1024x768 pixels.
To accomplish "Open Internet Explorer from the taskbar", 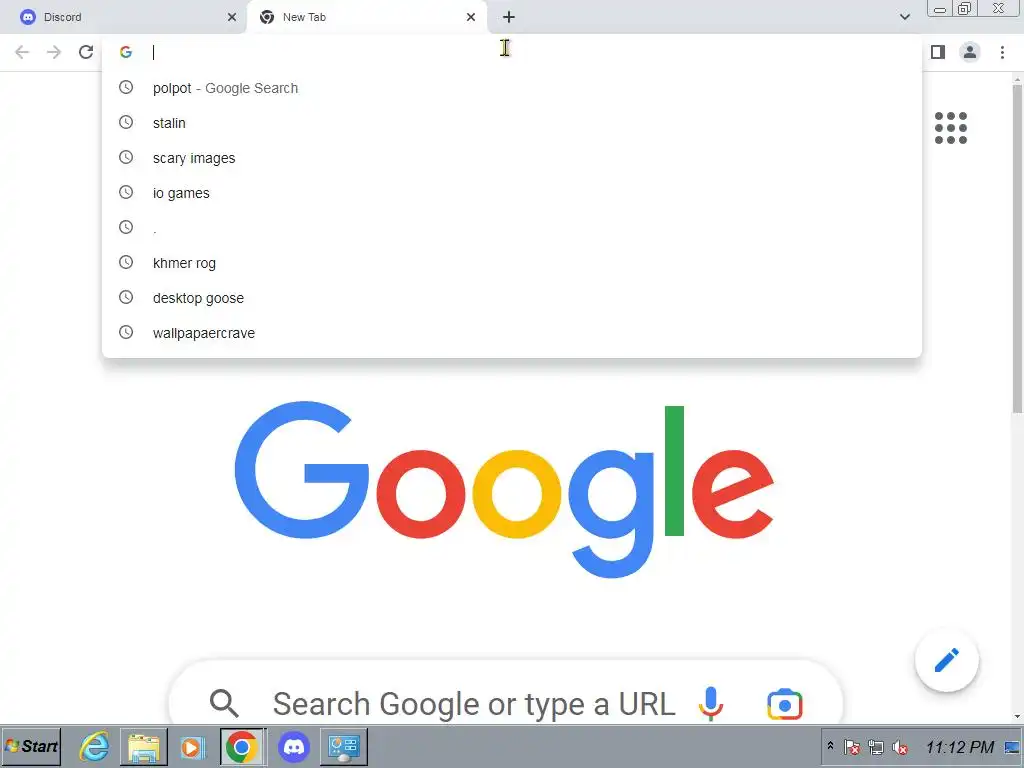I will (94, 746).
